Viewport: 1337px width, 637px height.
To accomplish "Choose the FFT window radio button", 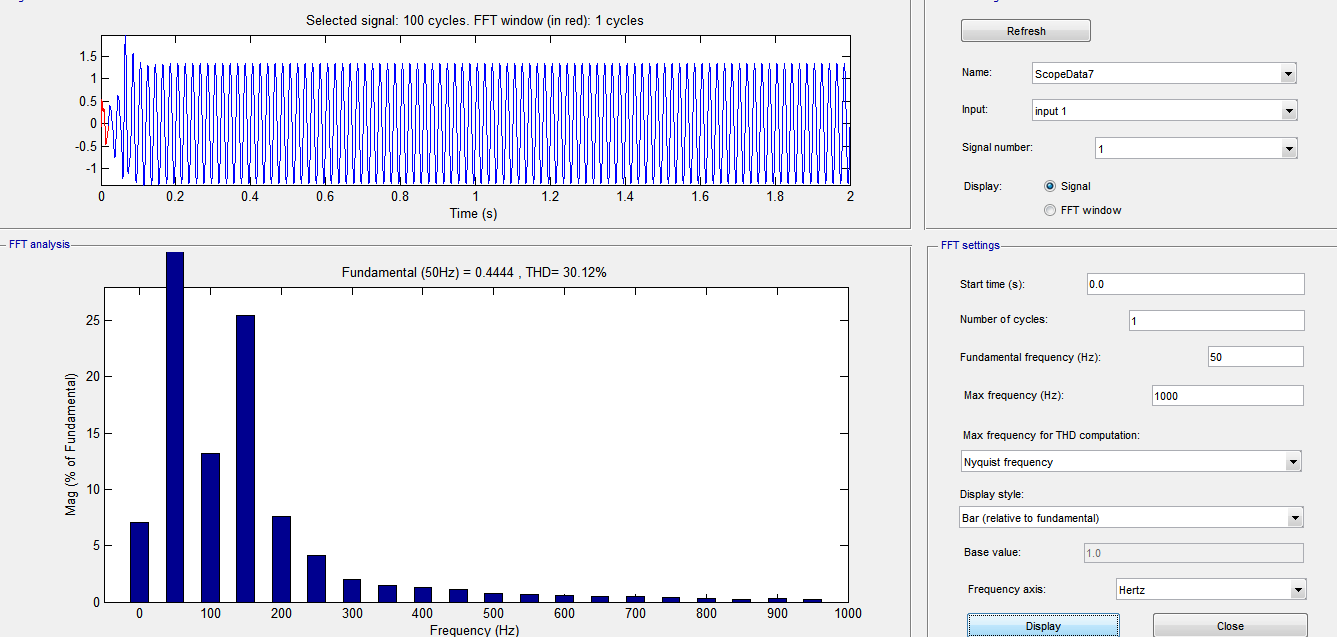I will 1050,210.
